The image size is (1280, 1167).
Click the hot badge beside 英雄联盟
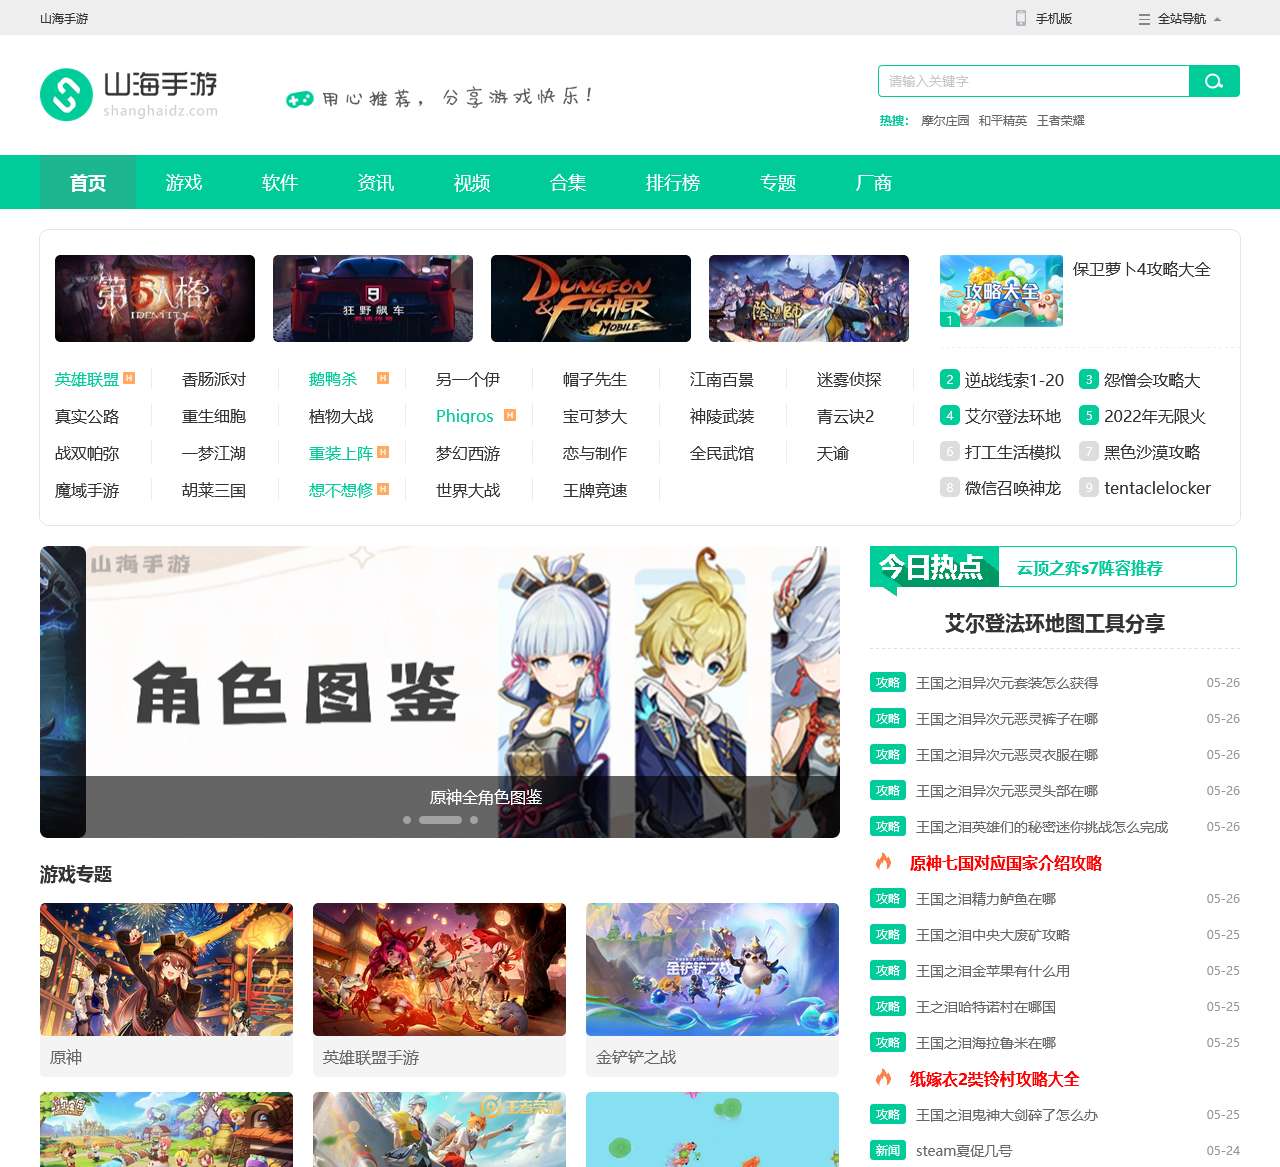tap(129, 378)
